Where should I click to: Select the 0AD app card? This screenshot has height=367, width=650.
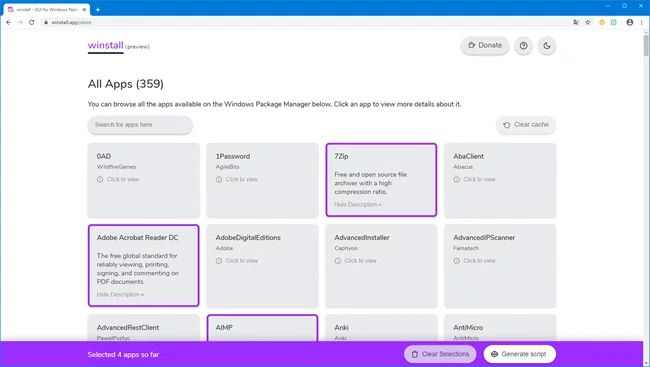coord(143,180)
